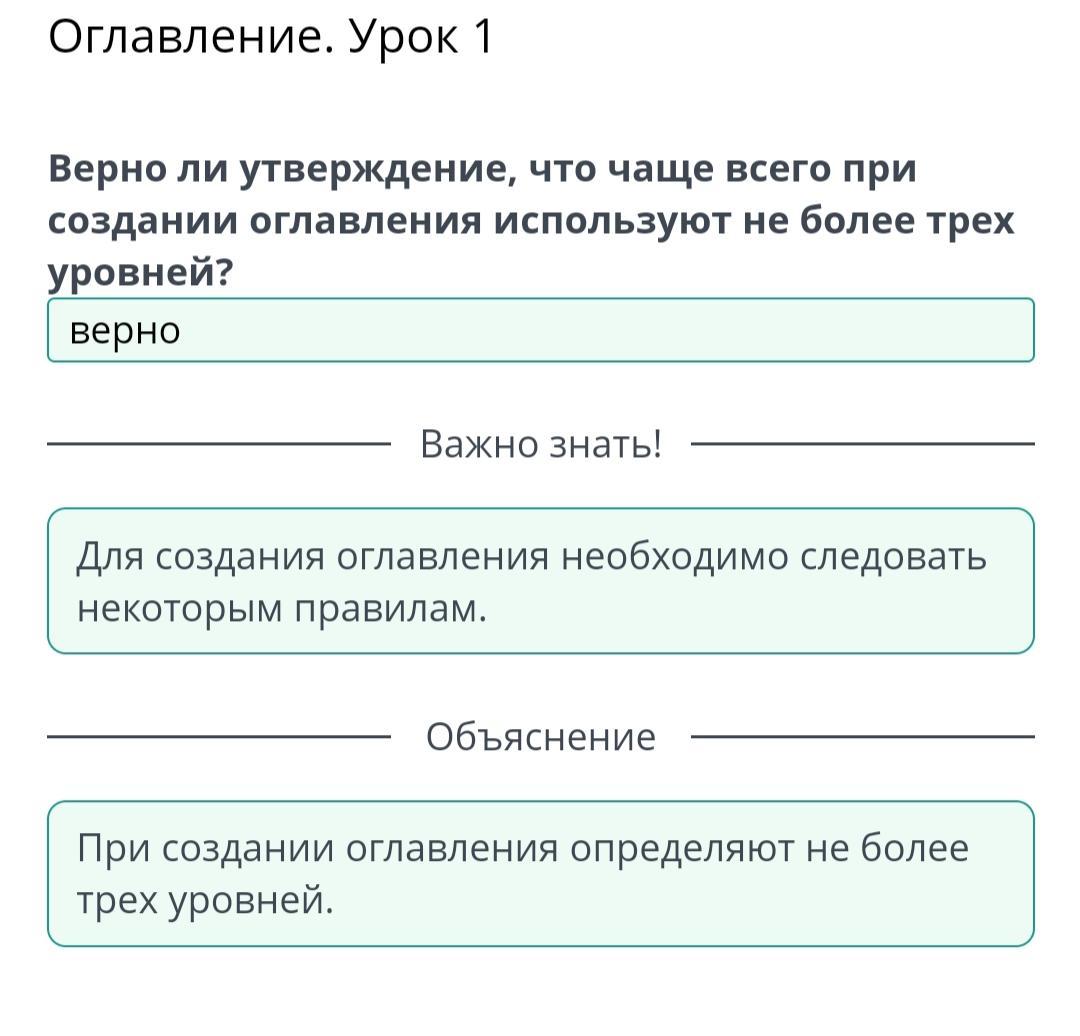Click the word уровней? ending the question

(141, 273)
